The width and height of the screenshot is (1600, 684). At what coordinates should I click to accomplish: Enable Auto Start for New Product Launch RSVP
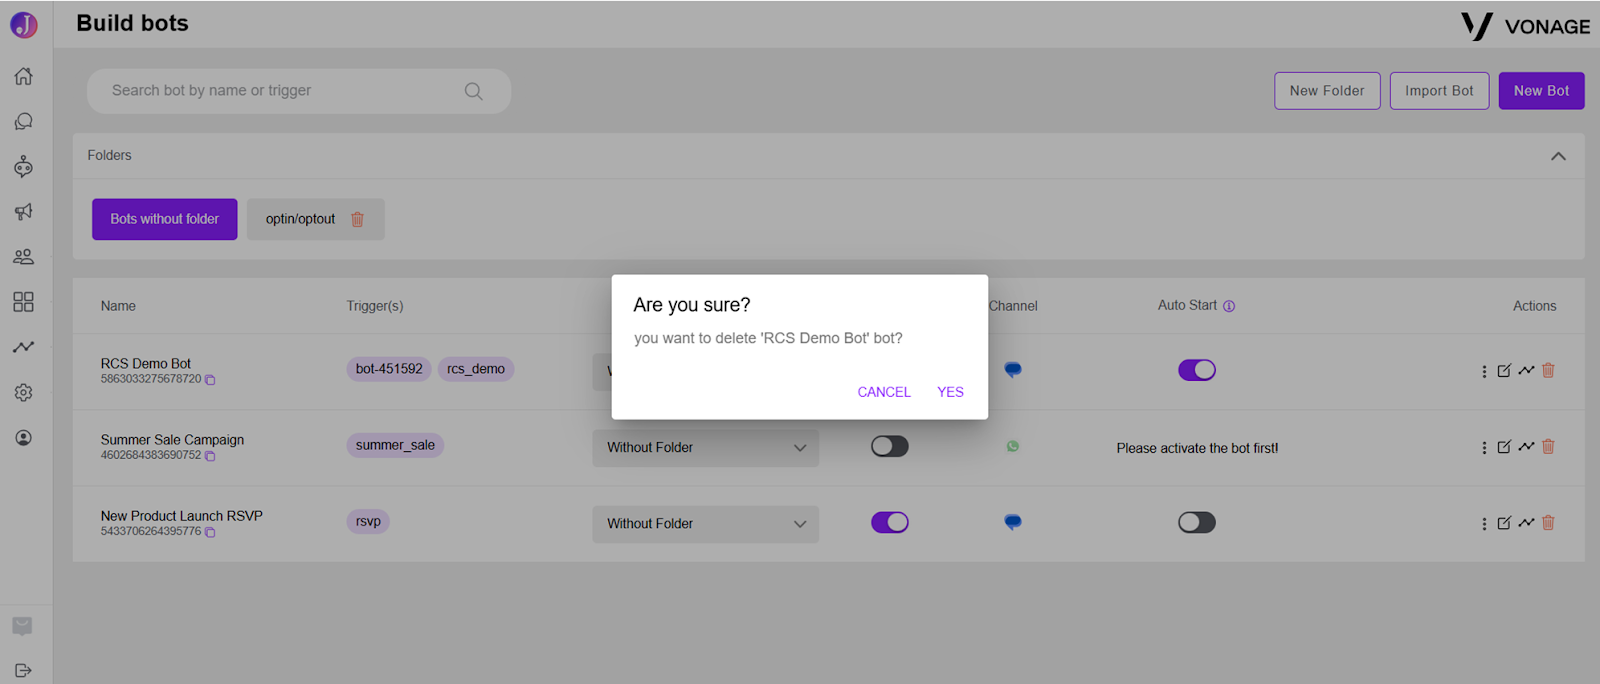[x=1196, y=522]
